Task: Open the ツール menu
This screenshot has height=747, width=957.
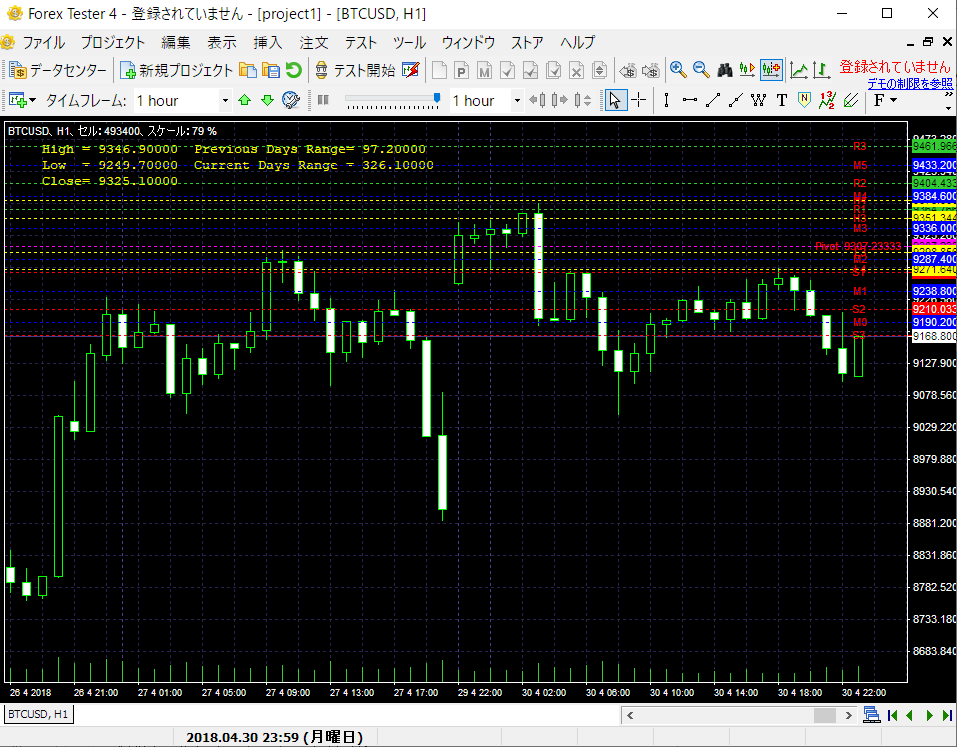Action: point(409,42)
